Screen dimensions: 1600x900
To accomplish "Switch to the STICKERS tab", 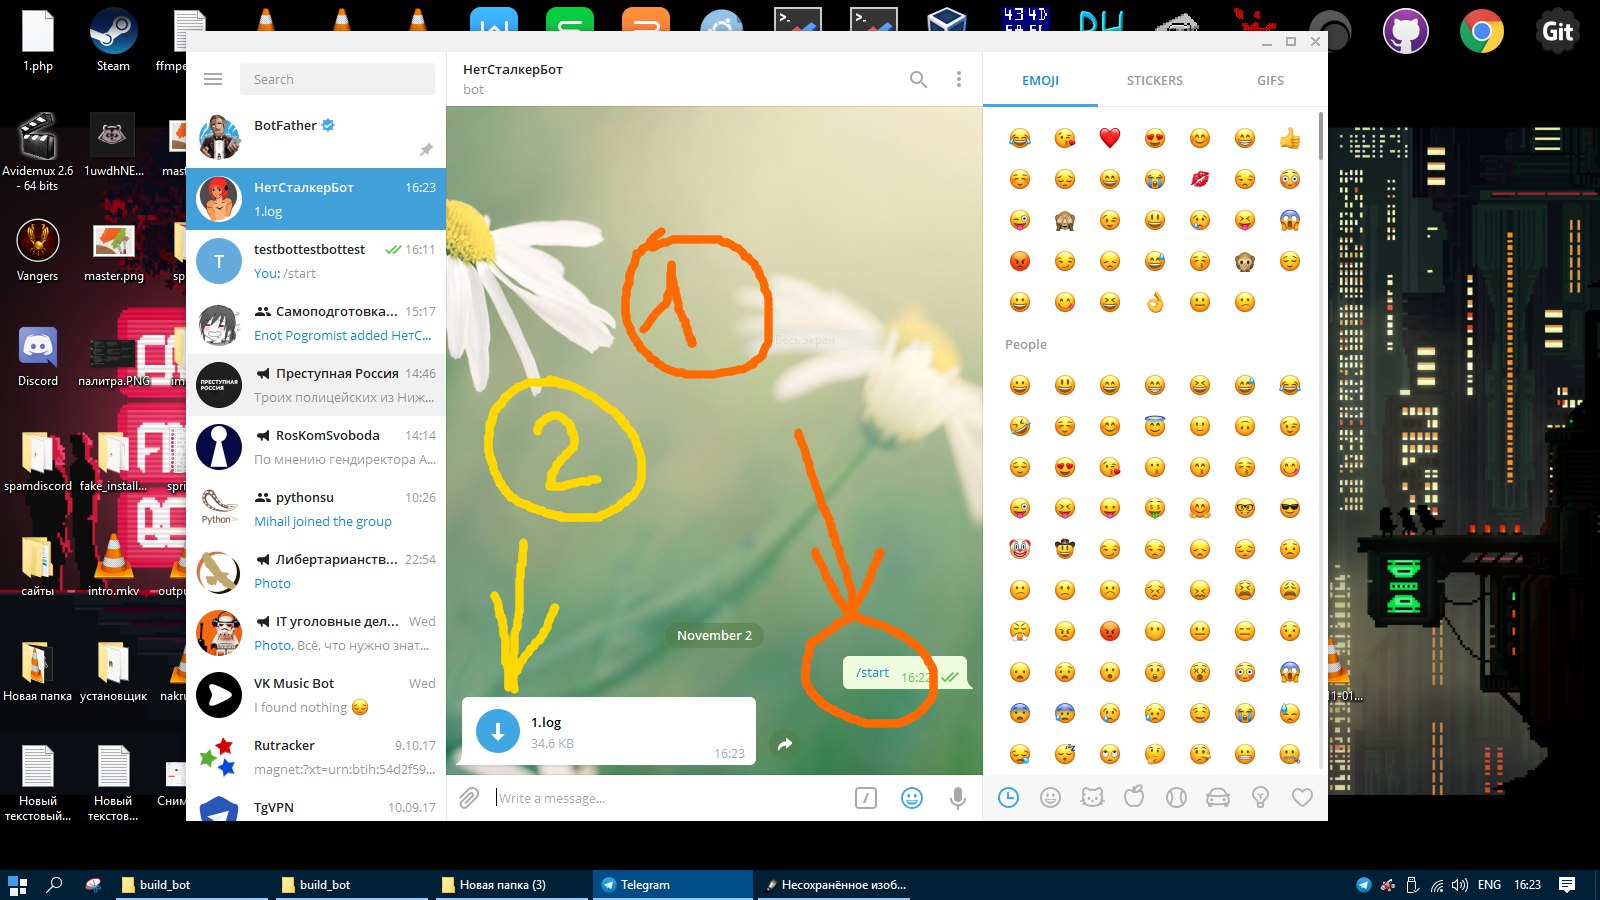I will tap(1155, 80).
